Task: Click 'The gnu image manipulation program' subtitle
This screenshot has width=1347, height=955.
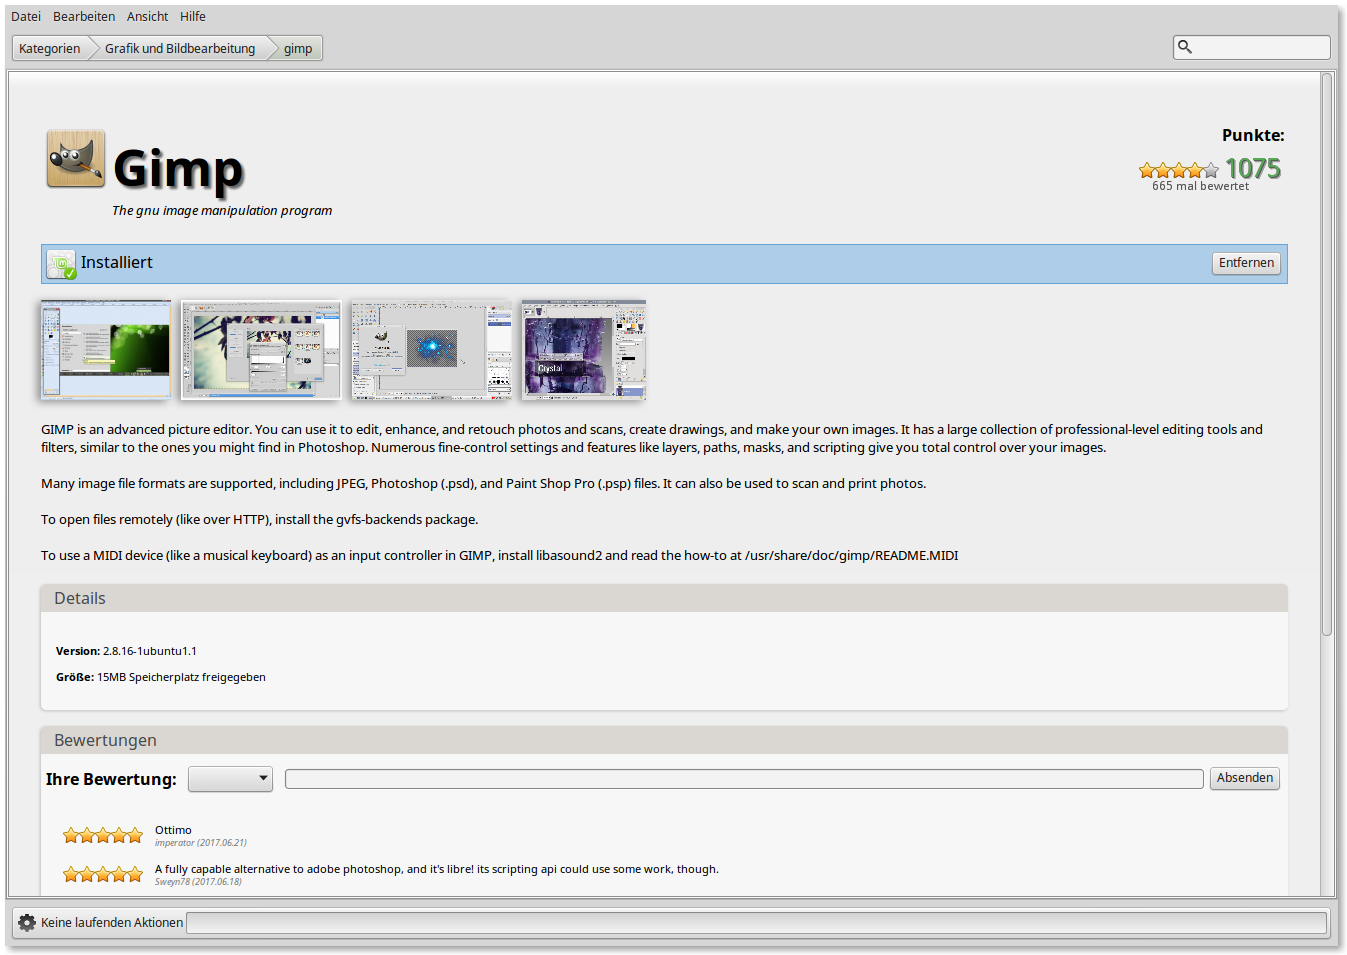Action: tap(222, 210)
